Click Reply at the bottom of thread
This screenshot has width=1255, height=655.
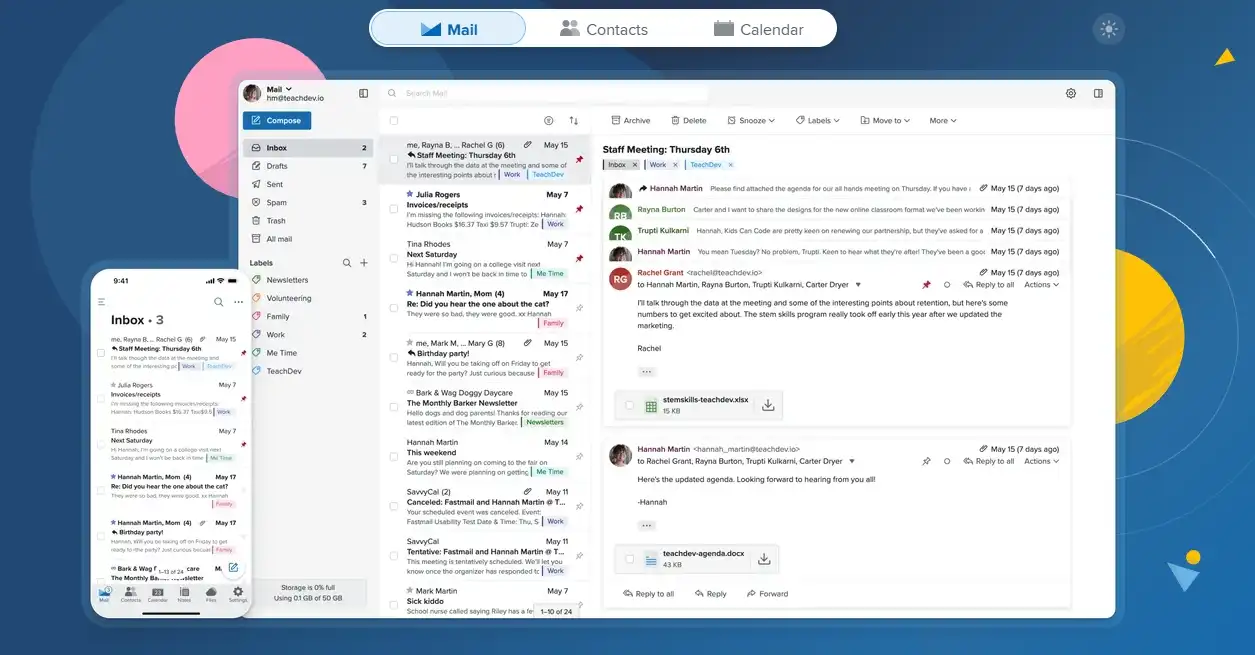click(710, 594)
